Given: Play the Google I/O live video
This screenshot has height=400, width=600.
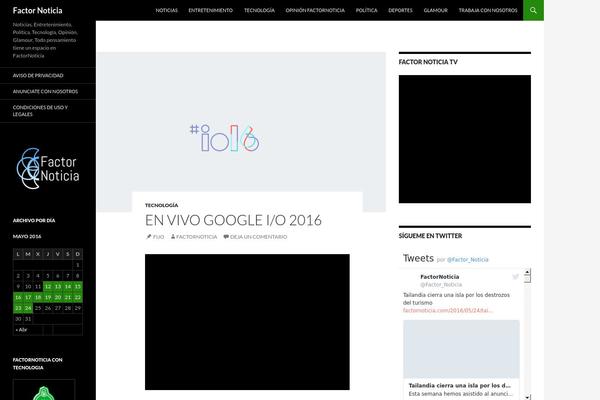Looking at the screenshot, I should click(x=247, y=322).
